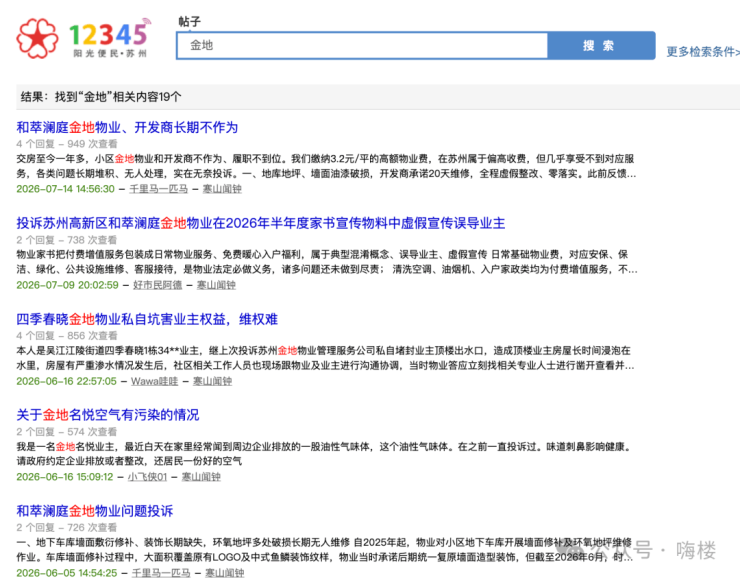
Task: Click the timestamp 2026-06-16 22:57:05
Action: point(66,381)
